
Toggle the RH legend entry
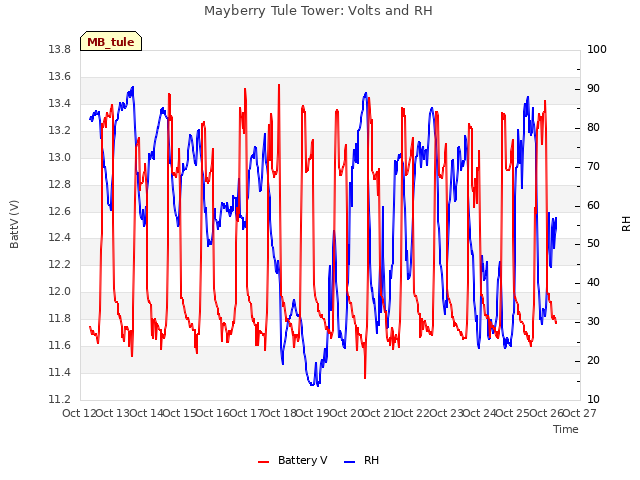pyautogui.click(x=362, y=460)
